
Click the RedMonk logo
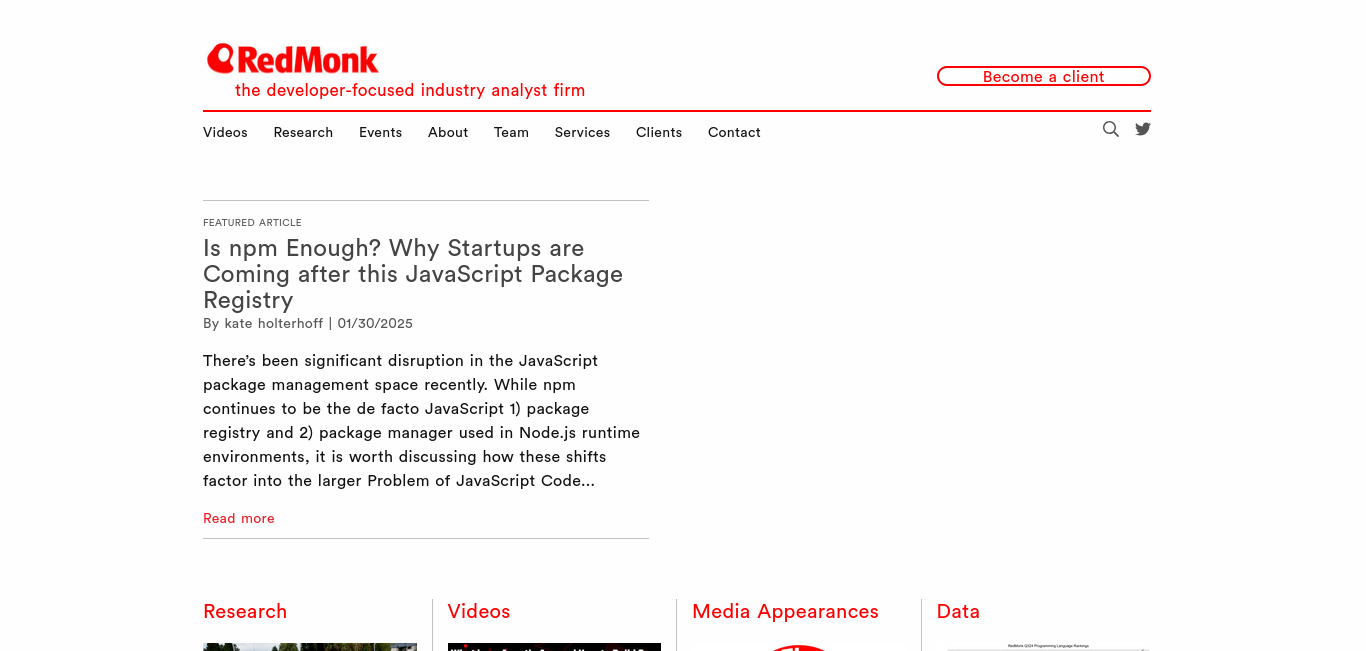[x=293, y=59]
